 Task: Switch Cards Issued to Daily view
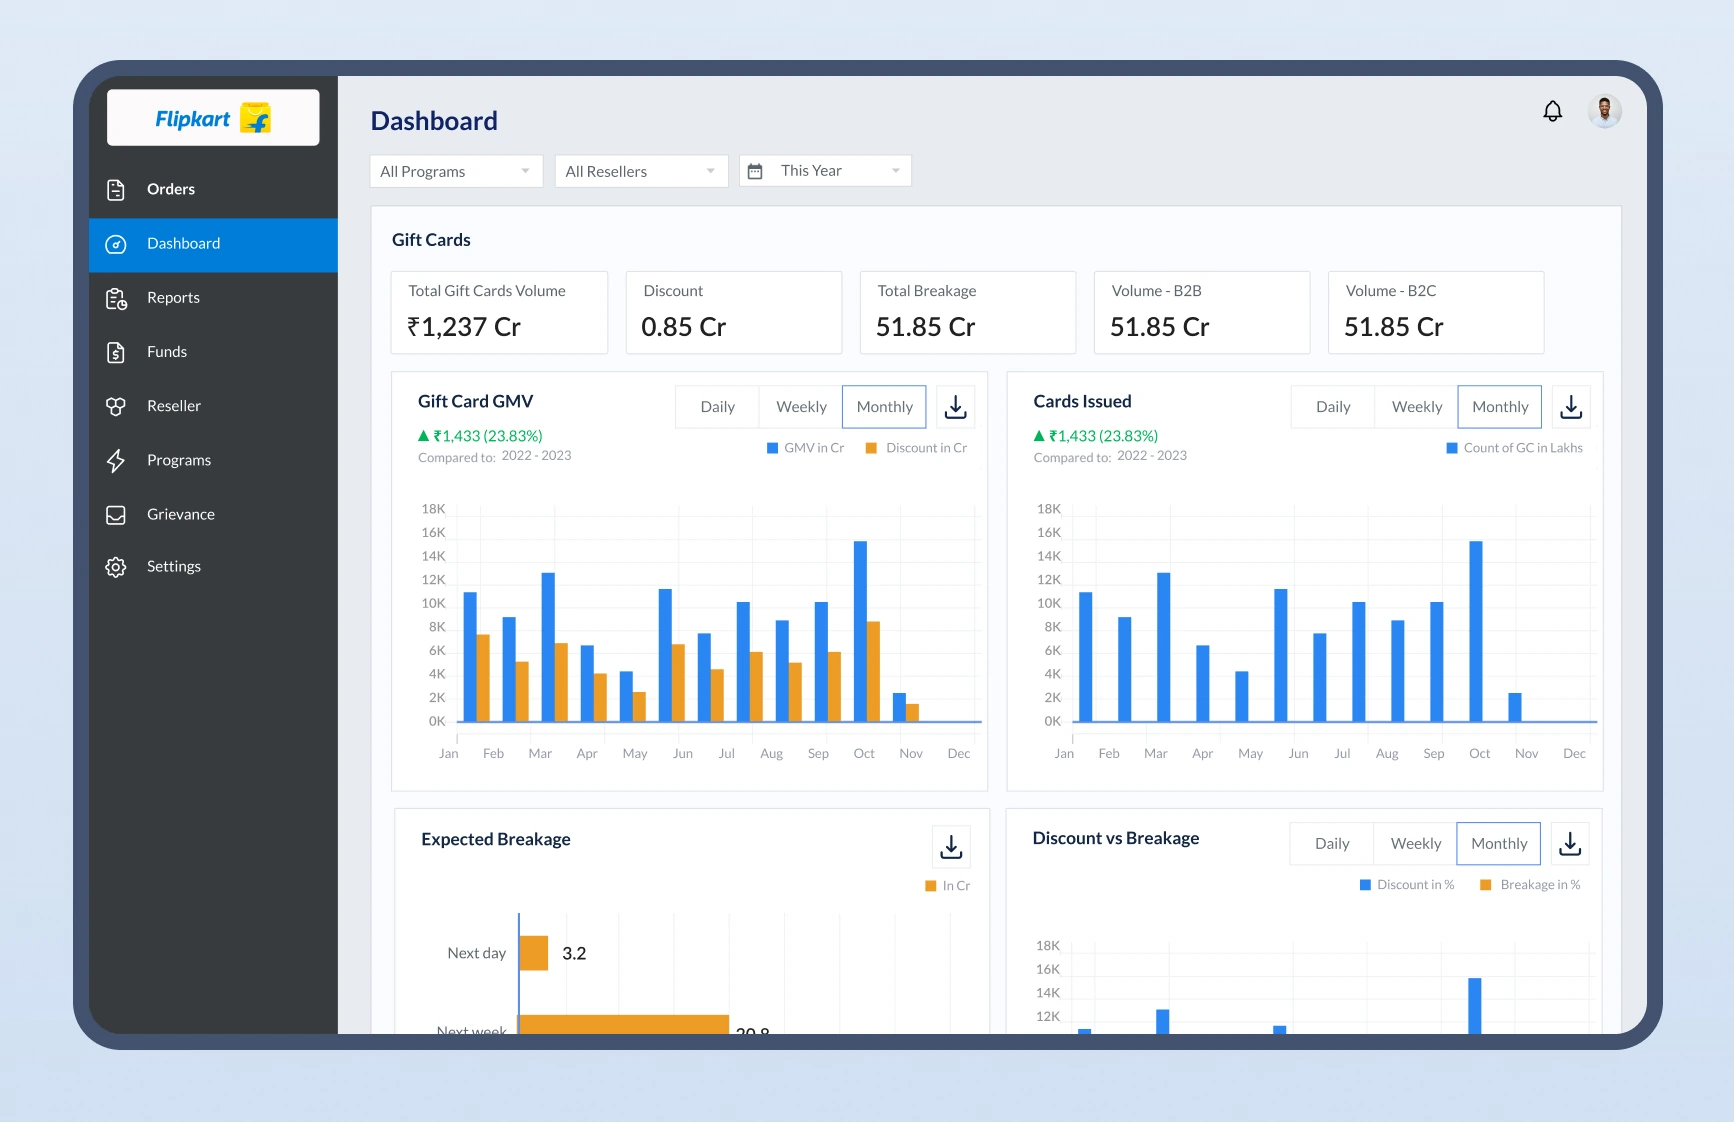click(x=1333, y=407)
